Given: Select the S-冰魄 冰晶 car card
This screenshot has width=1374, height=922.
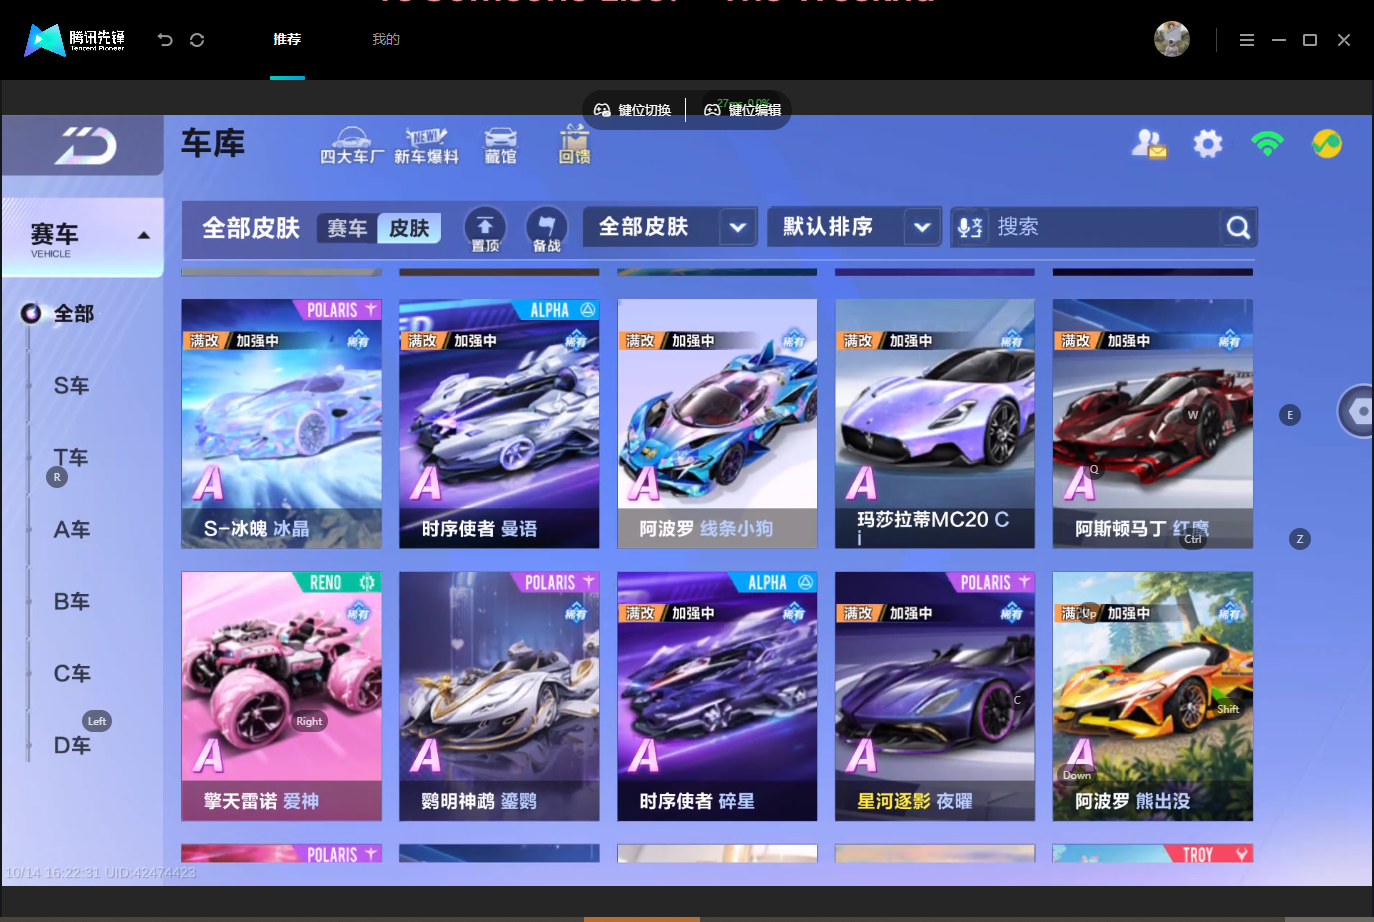Looking at the screenshot, I should tap(281, 424).
